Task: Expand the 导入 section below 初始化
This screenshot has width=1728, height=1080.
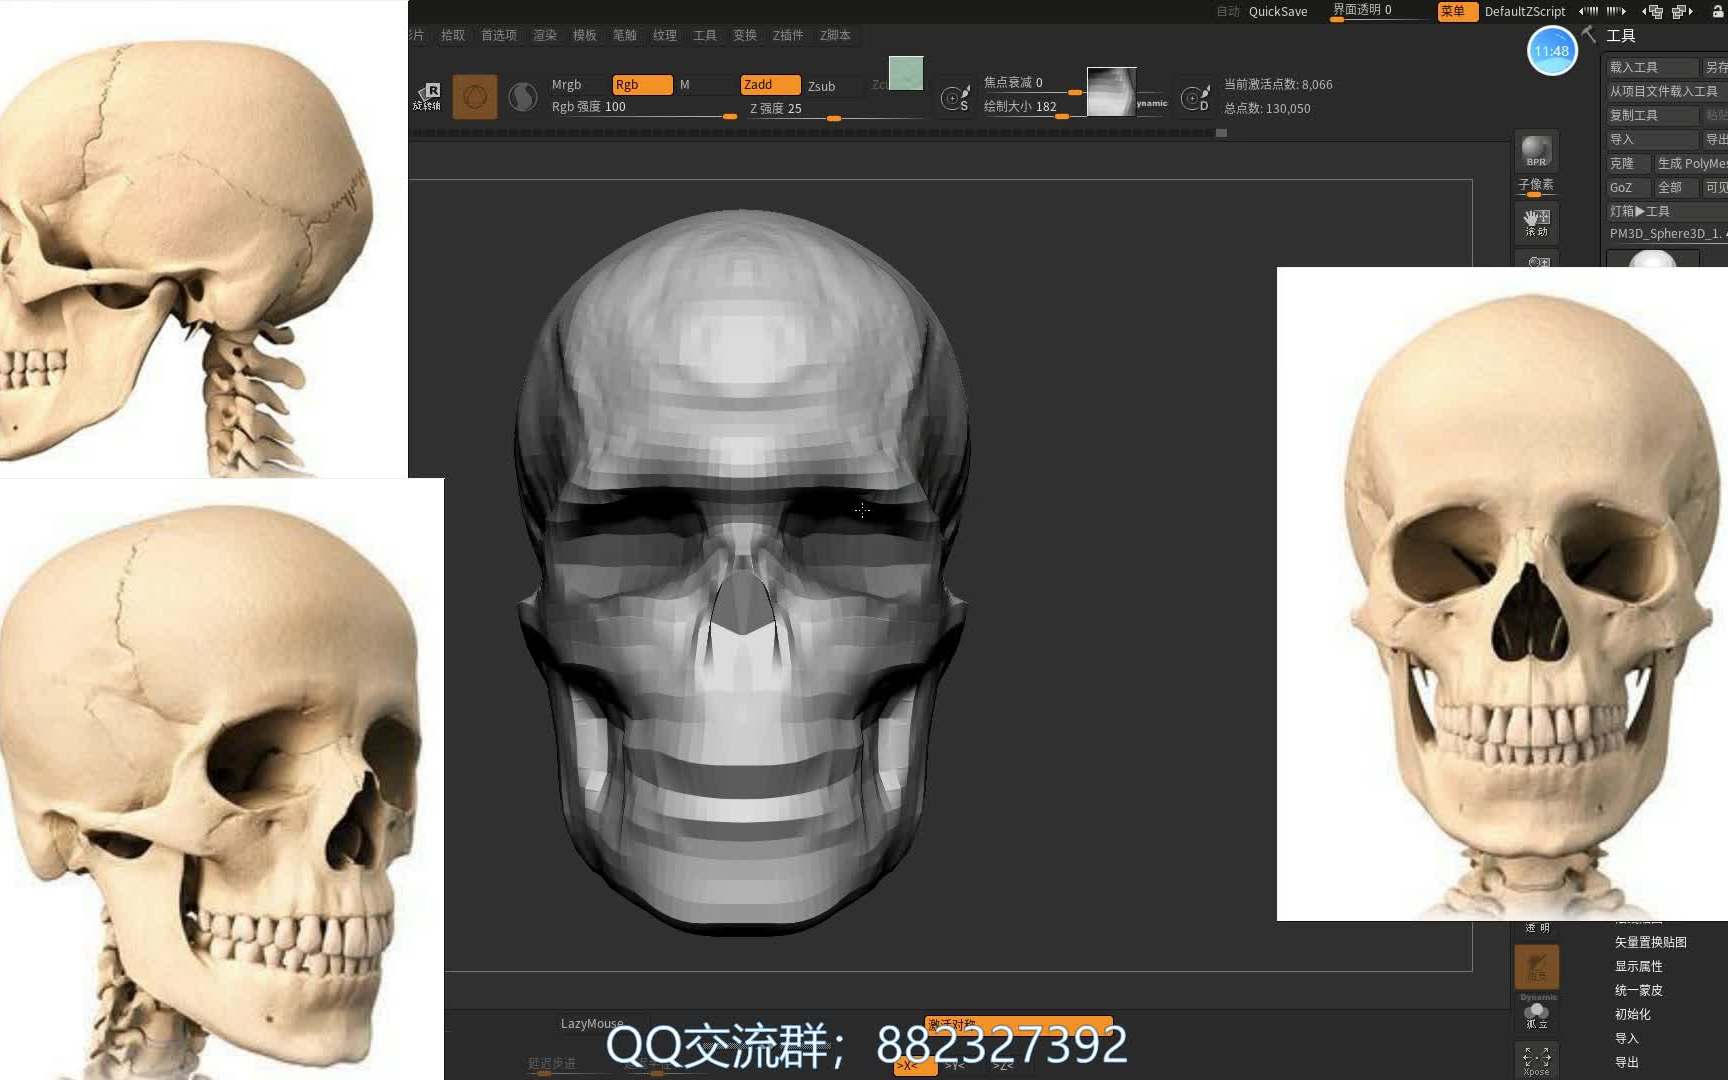Action: (1627, 1038)
